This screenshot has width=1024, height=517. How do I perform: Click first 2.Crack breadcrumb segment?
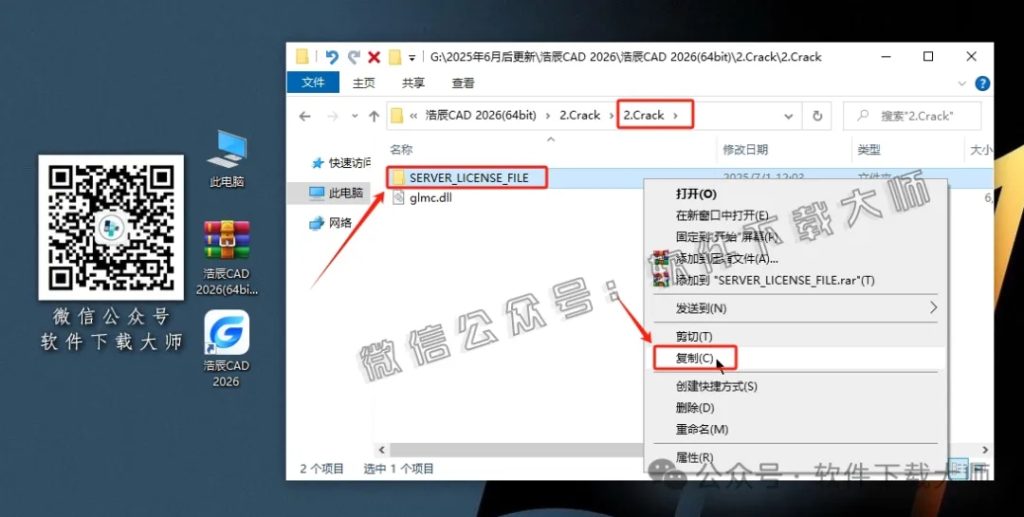[x=579, y=116]
